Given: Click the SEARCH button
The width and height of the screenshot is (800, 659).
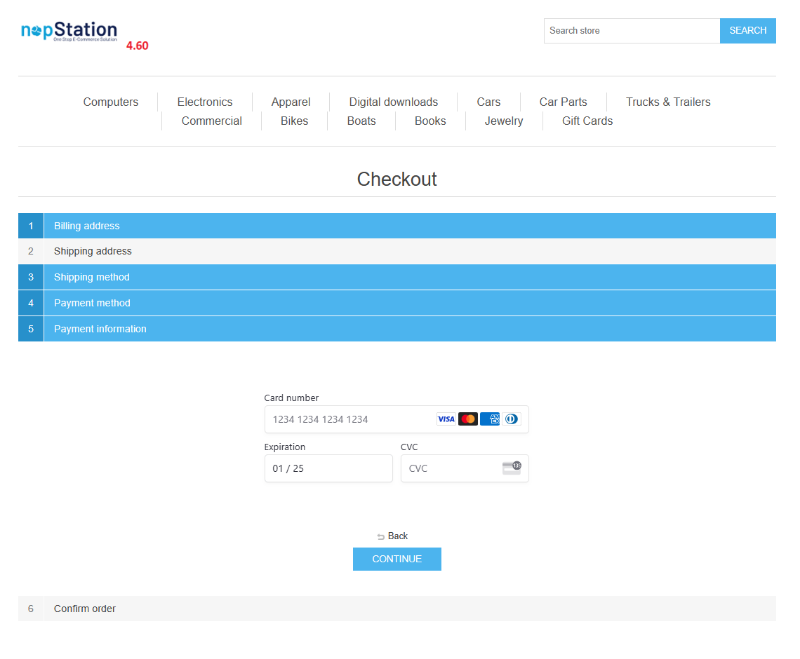Looking at the screenshot, I should (x=747, y=30).
